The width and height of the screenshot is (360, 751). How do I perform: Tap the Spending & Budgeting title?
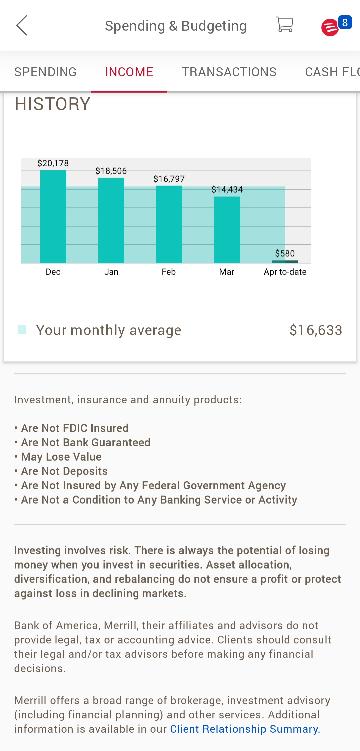click(176, 26)
